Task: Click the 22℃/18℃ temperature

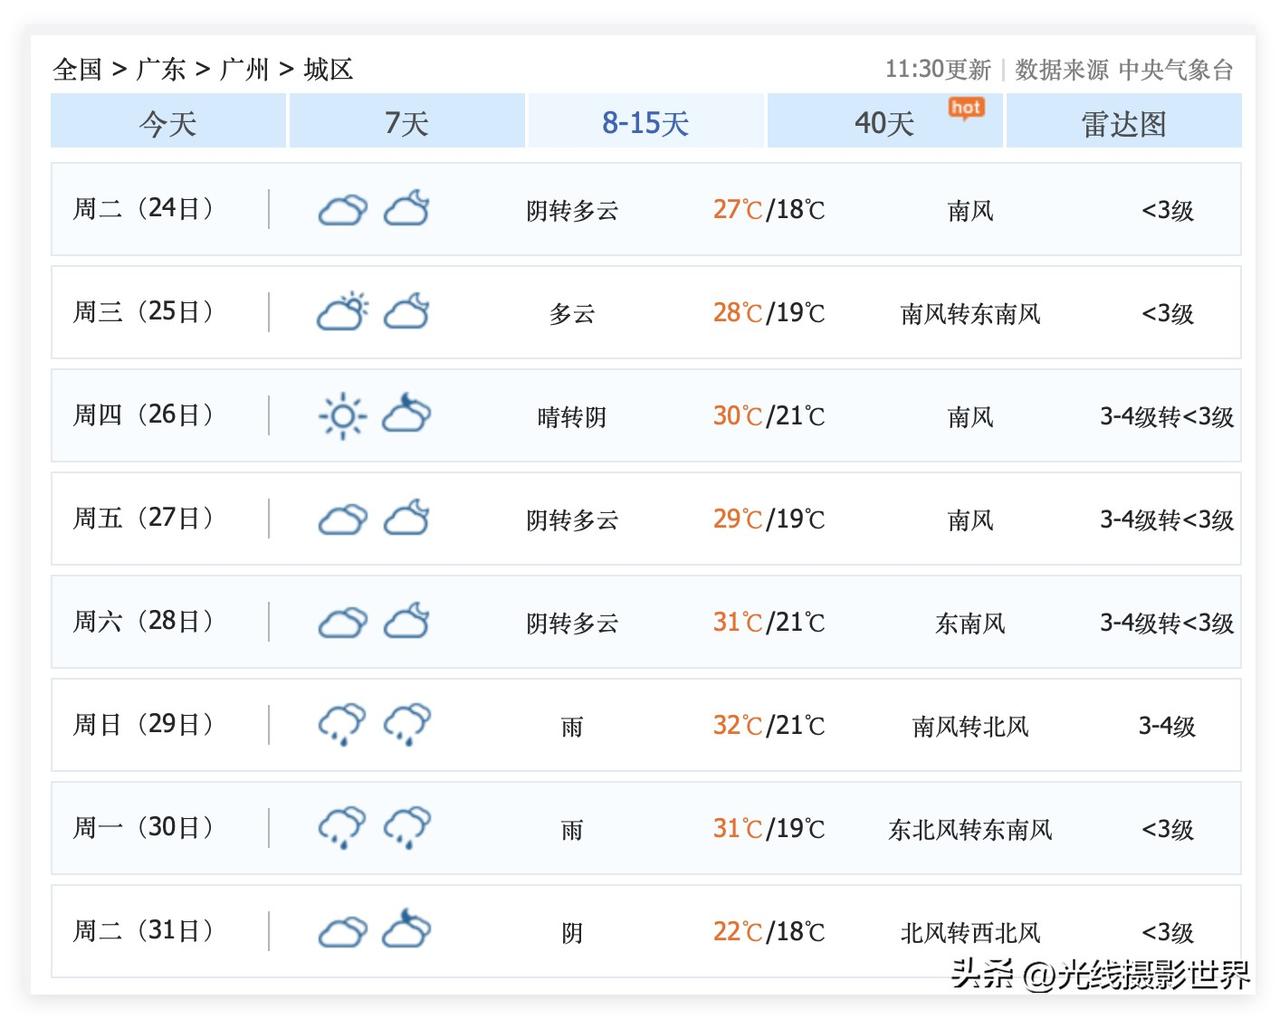Action: point(769,932)
